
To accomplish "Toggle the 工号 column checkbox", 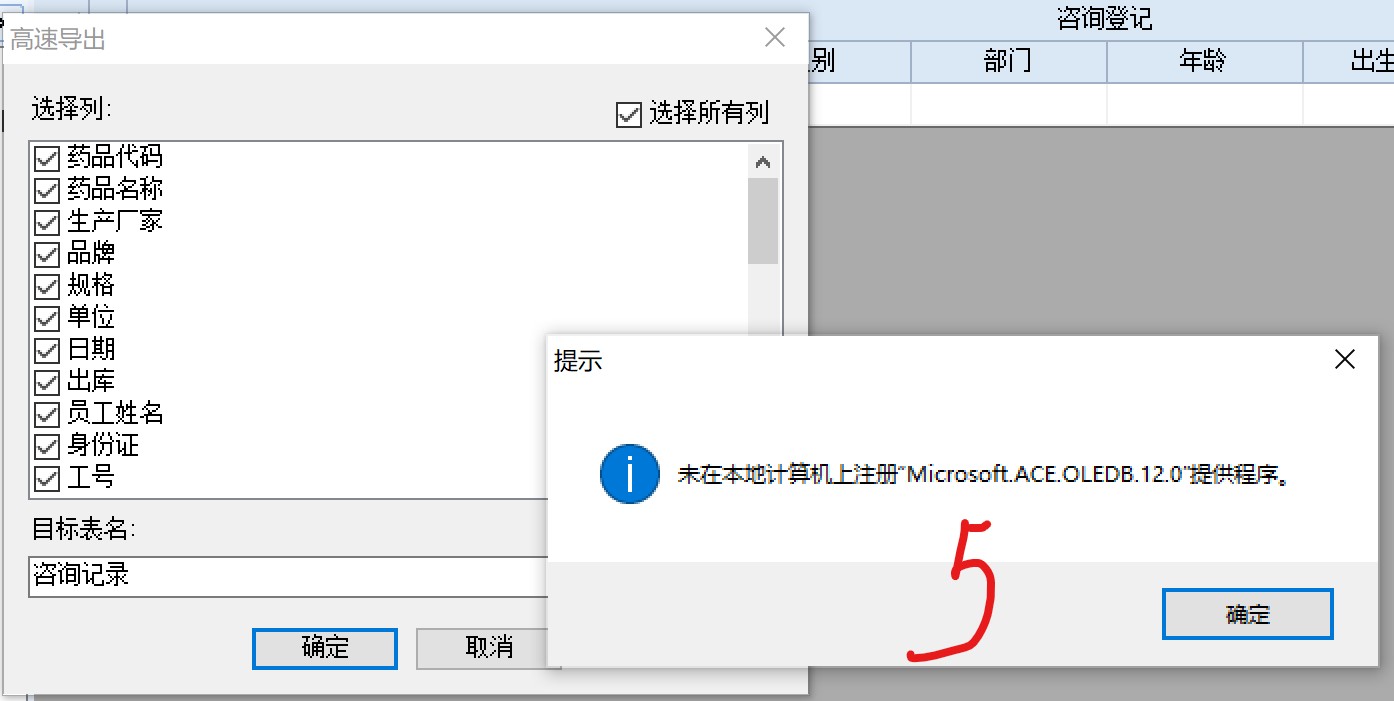I will [47, 478].
